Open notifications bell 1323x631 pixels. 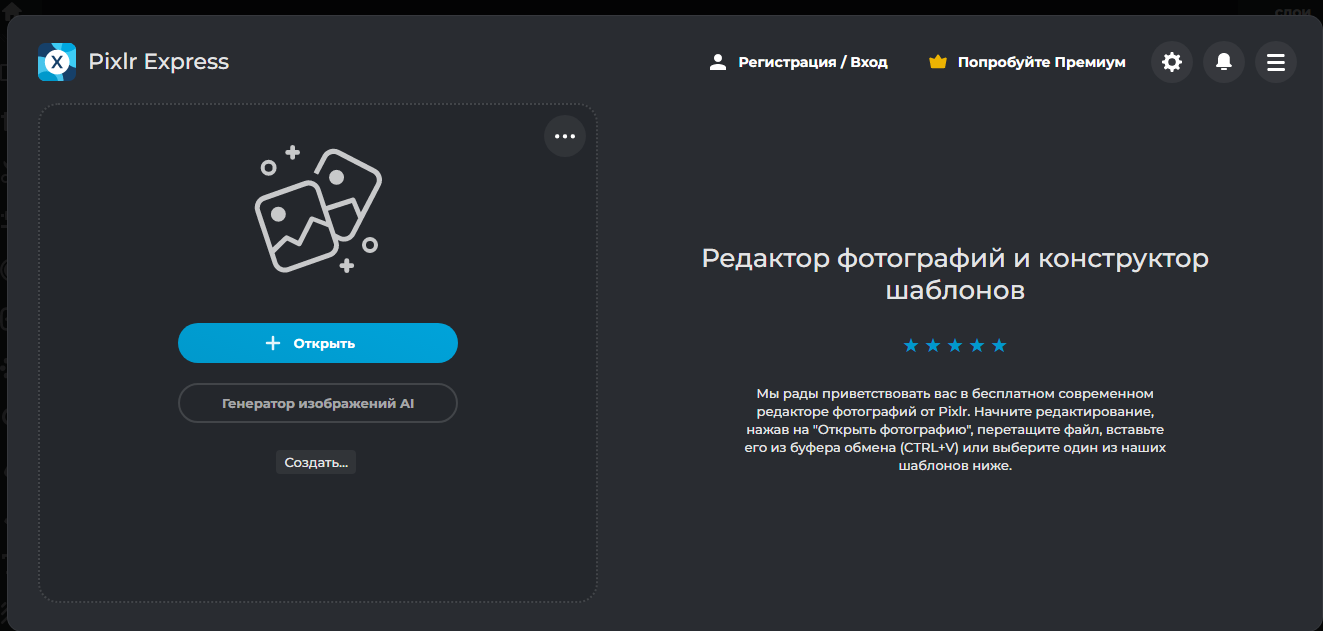pos(1224,62)
